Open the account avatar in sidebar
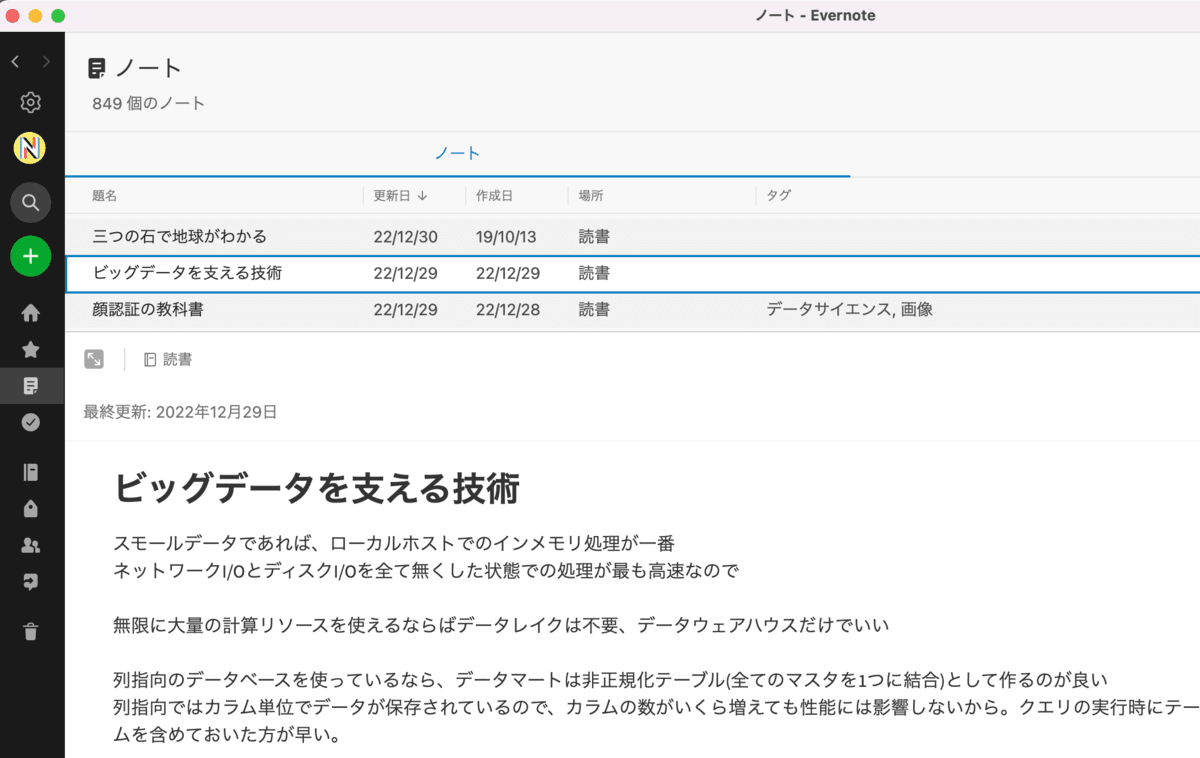Viewport: 1200px width, 758px height. 30,149
